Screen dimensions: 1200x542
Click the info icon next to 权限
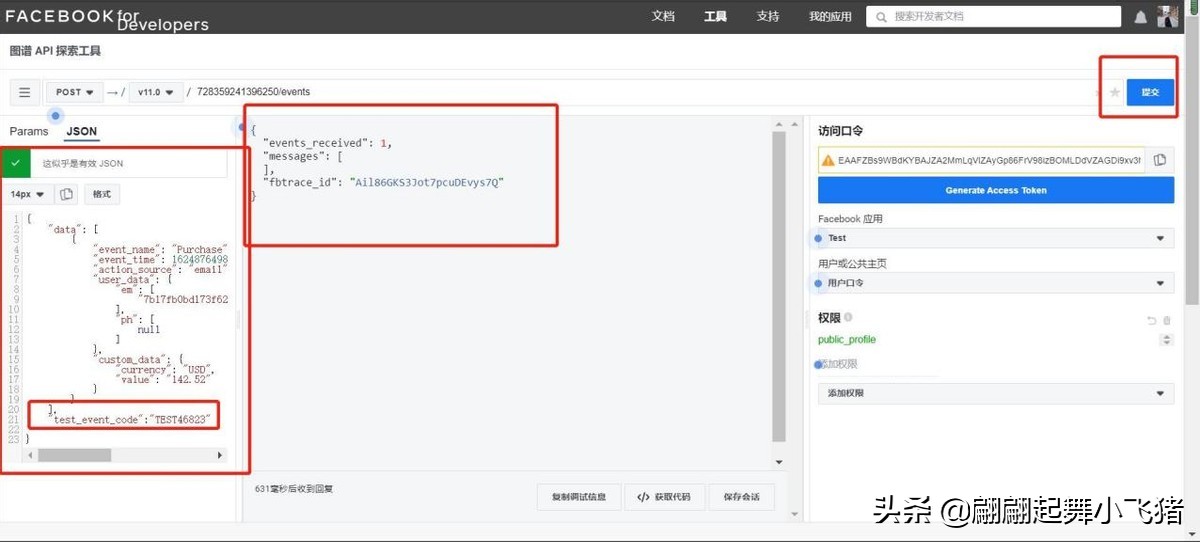point(848,318)
